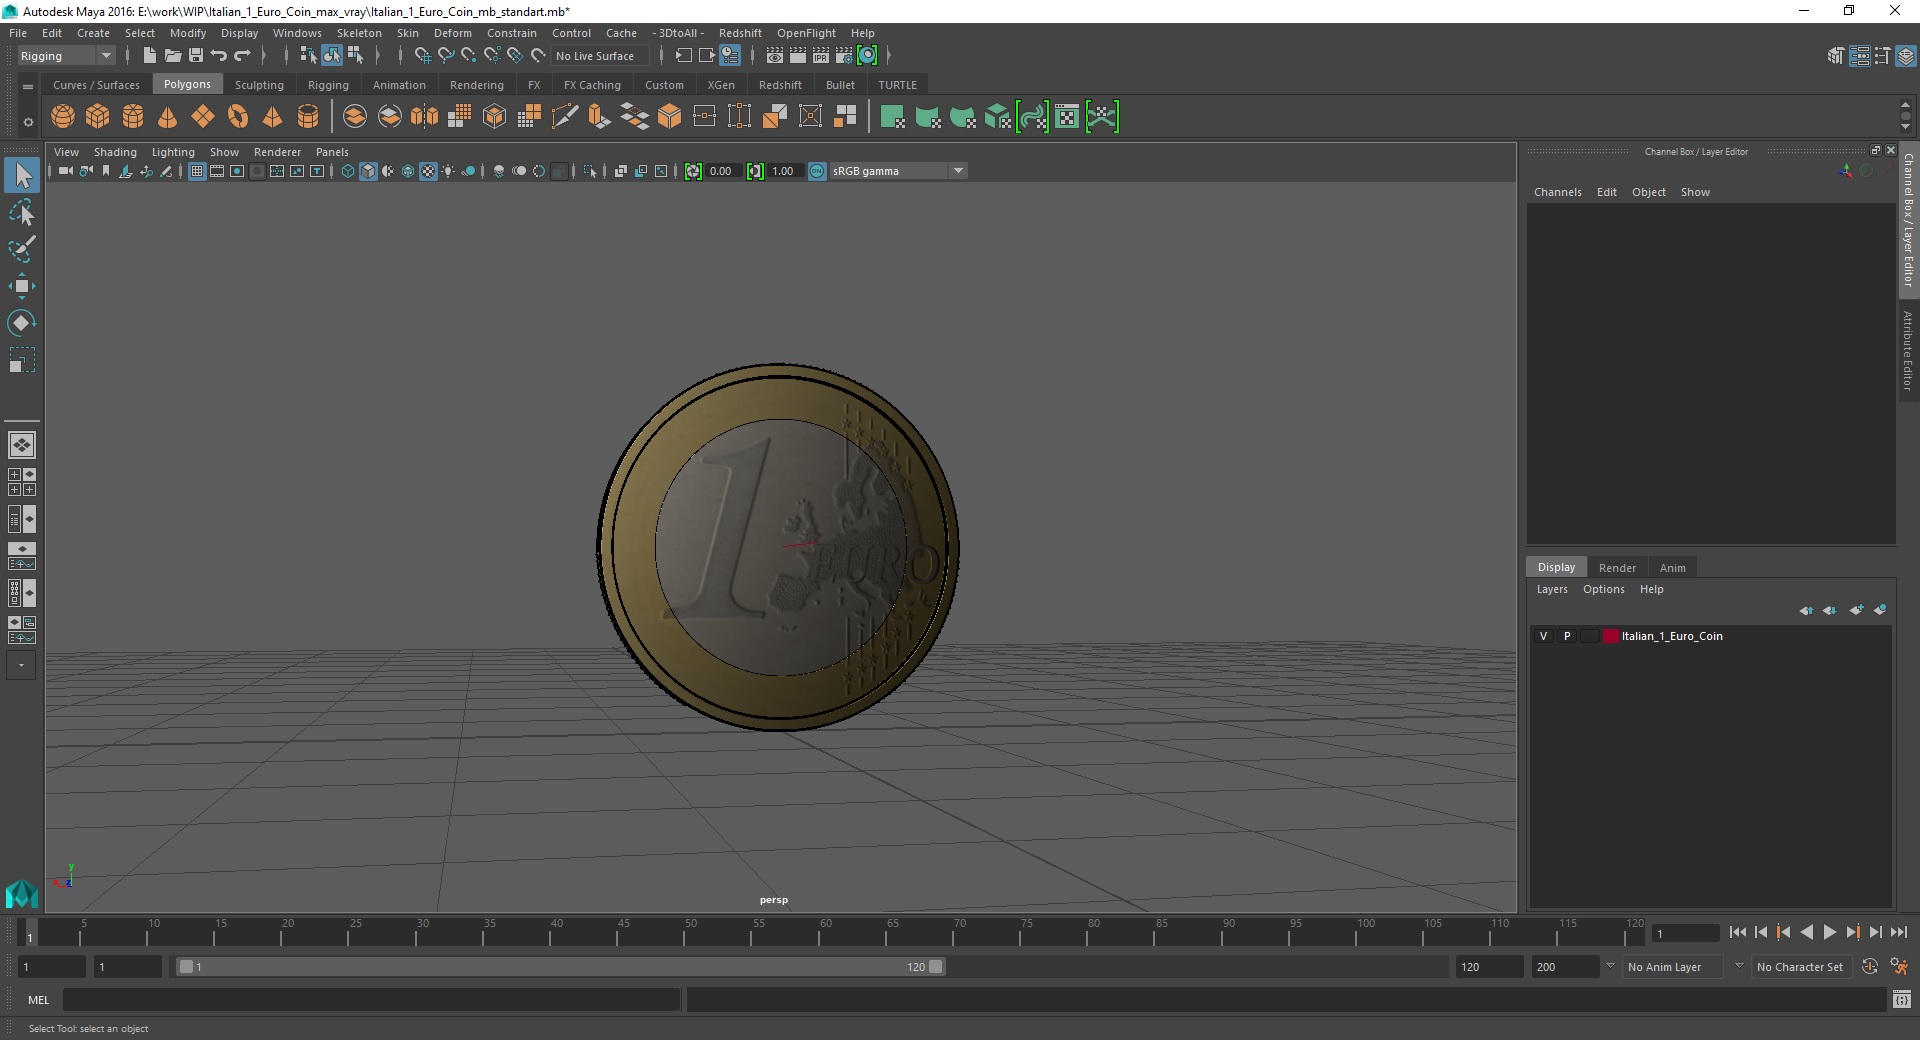This screenshot has height=1040, width=1920.
Task: Click the Maya logo home icon
Action: [22, 893]
